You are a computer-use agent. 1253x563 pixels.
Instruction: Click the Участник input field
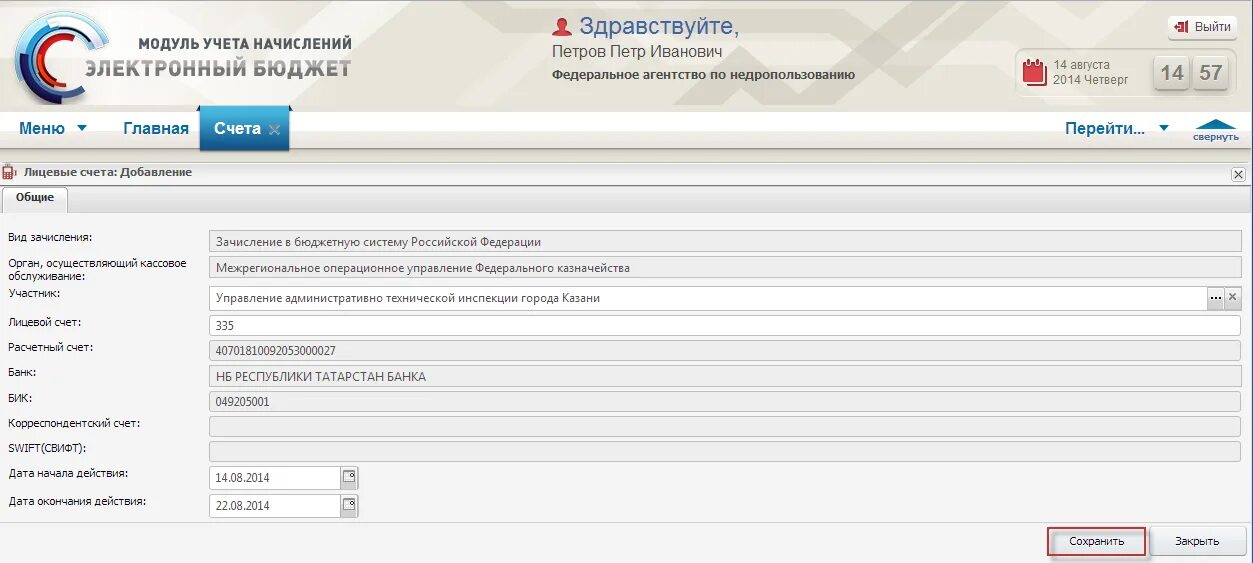[708, 298]
